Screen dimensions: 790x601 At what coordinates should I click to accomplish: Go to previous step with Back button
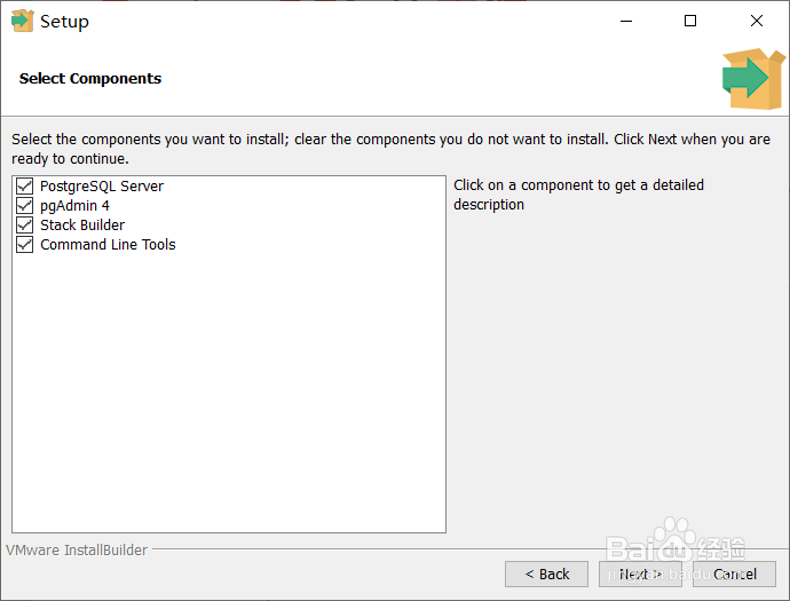tap(547, 574)
